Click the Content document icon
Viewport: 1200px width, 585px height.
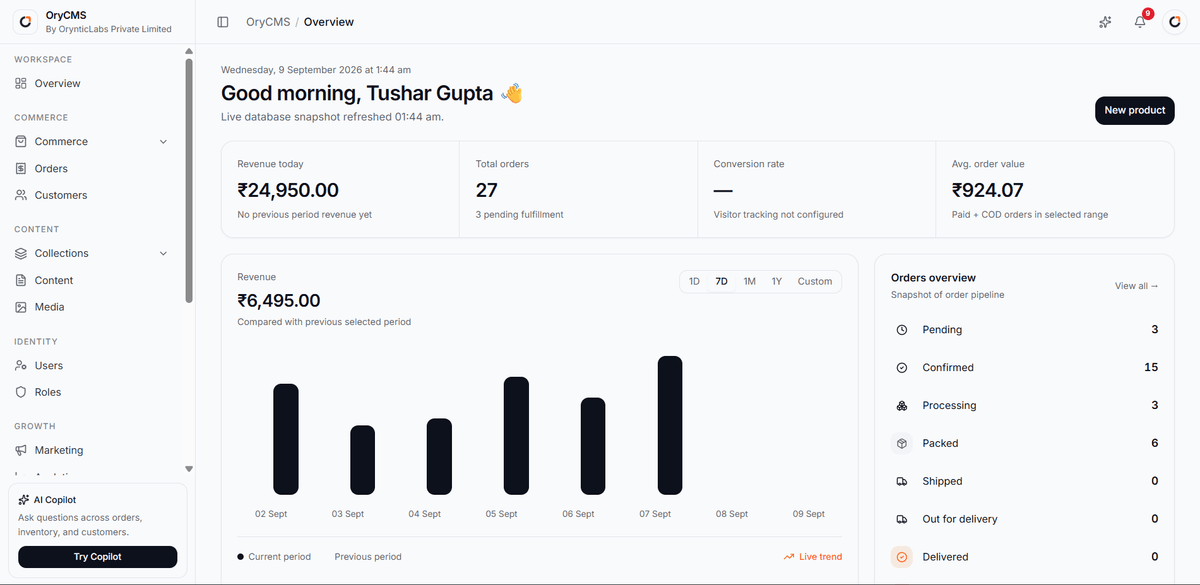[21, 281]
